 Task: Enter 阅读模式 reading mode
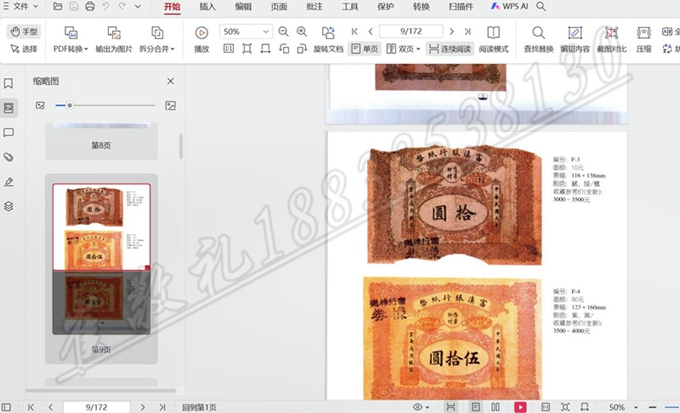(494, 39)
